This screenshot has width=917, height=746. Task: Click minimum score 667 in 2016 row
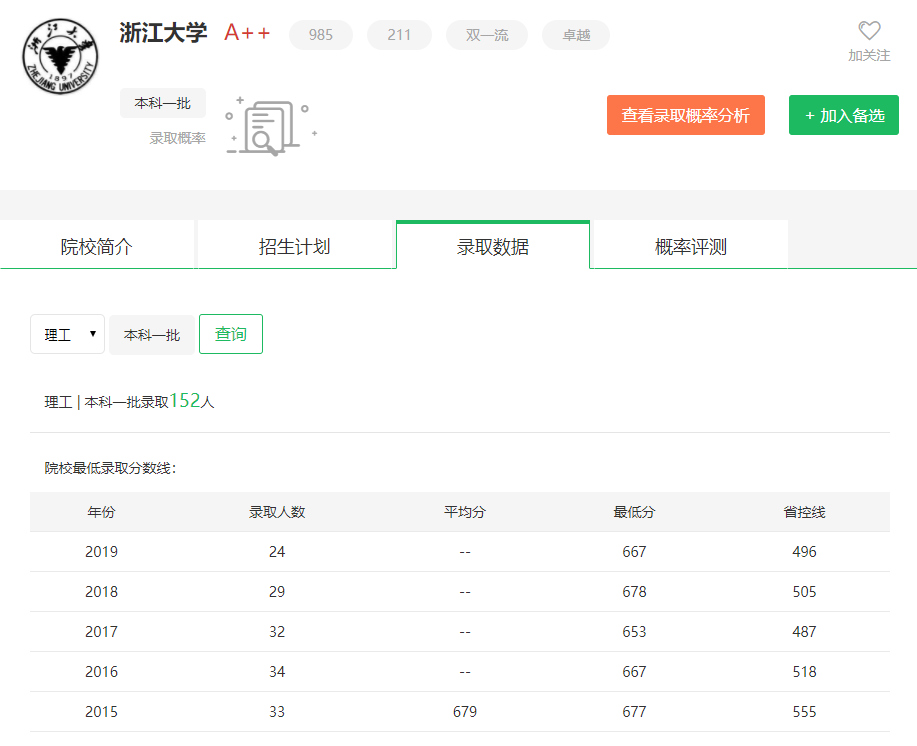click(634, 672)
